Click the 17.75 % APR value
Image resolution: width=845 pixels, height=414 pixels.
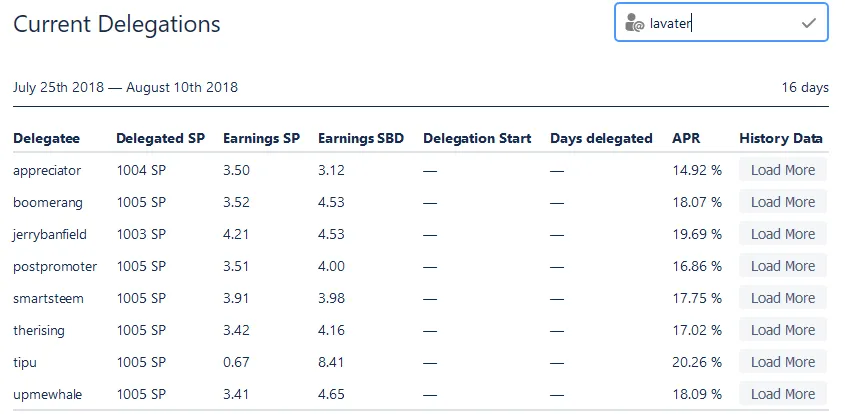[x=697, y=298]
